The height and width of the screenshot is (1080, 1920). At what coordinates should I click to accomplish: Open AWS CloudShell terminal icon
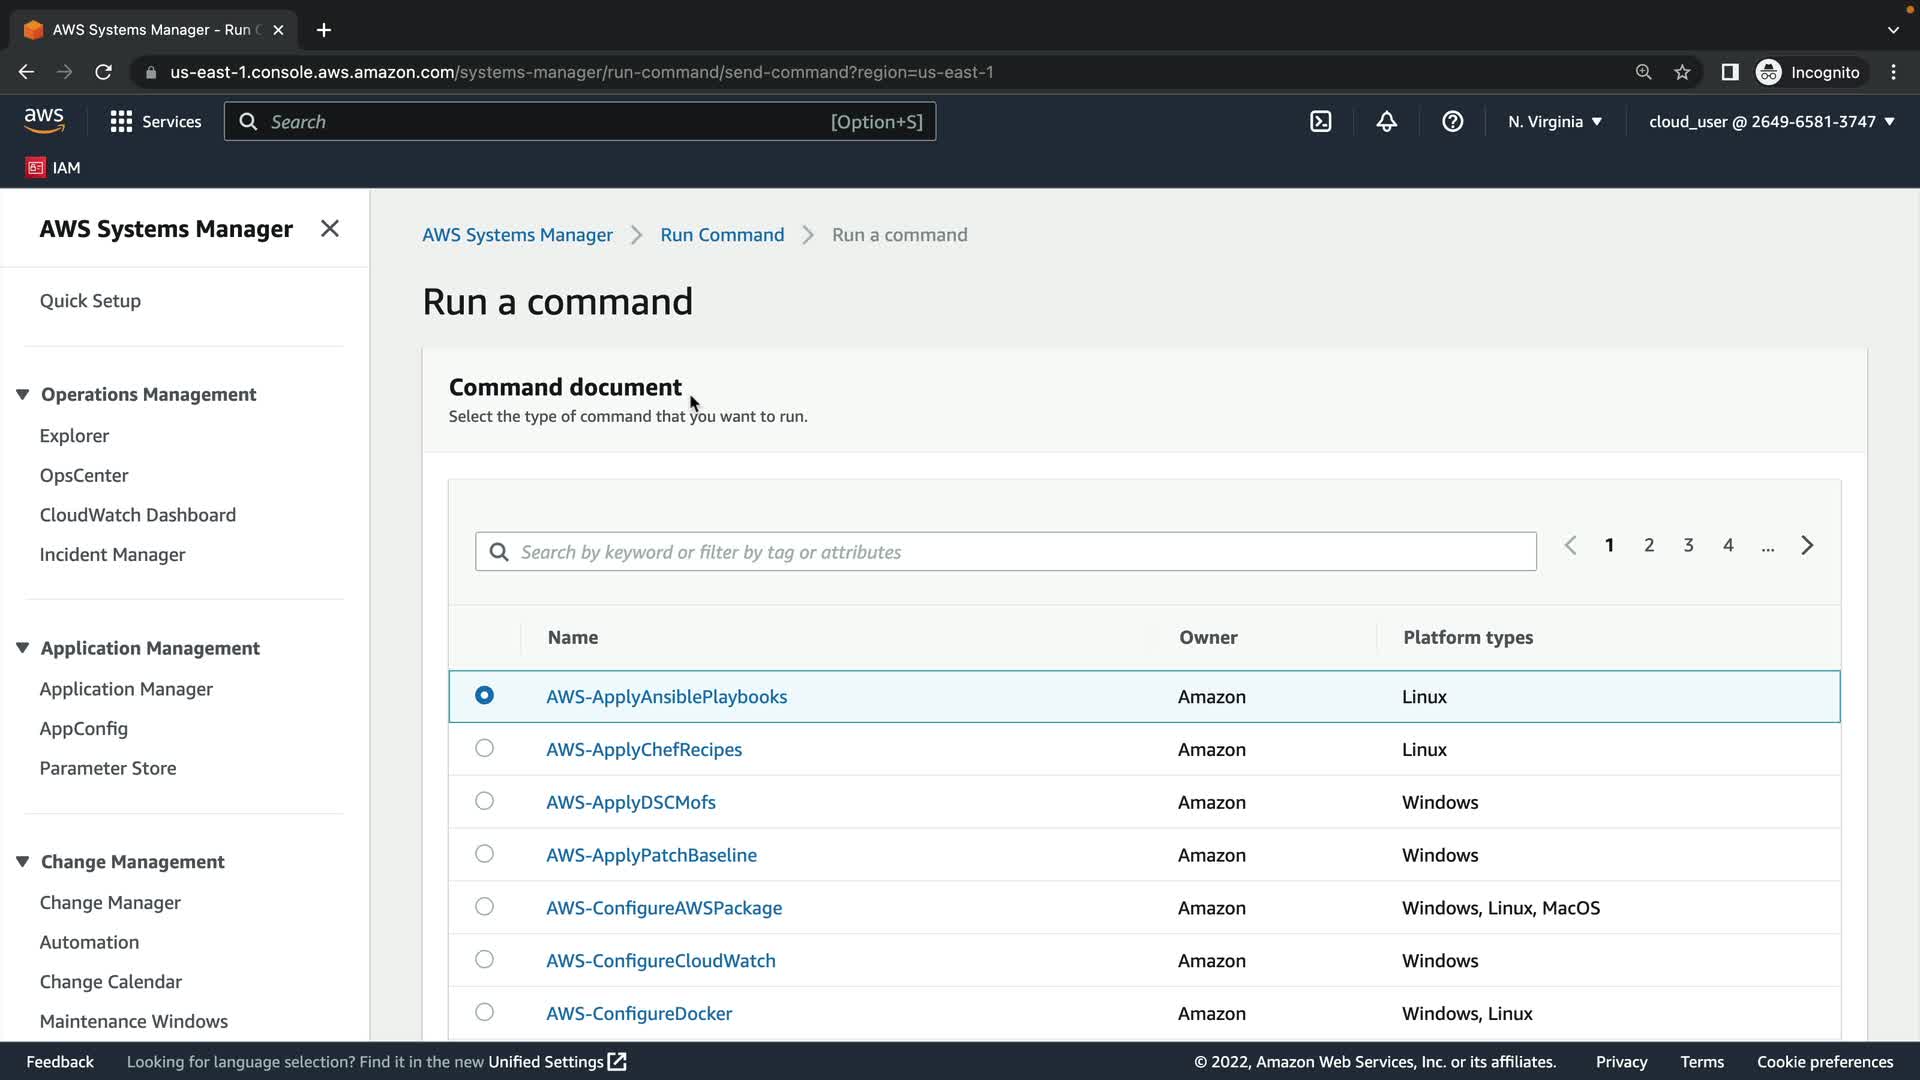pyautogui.click(x=1320, y=121)
